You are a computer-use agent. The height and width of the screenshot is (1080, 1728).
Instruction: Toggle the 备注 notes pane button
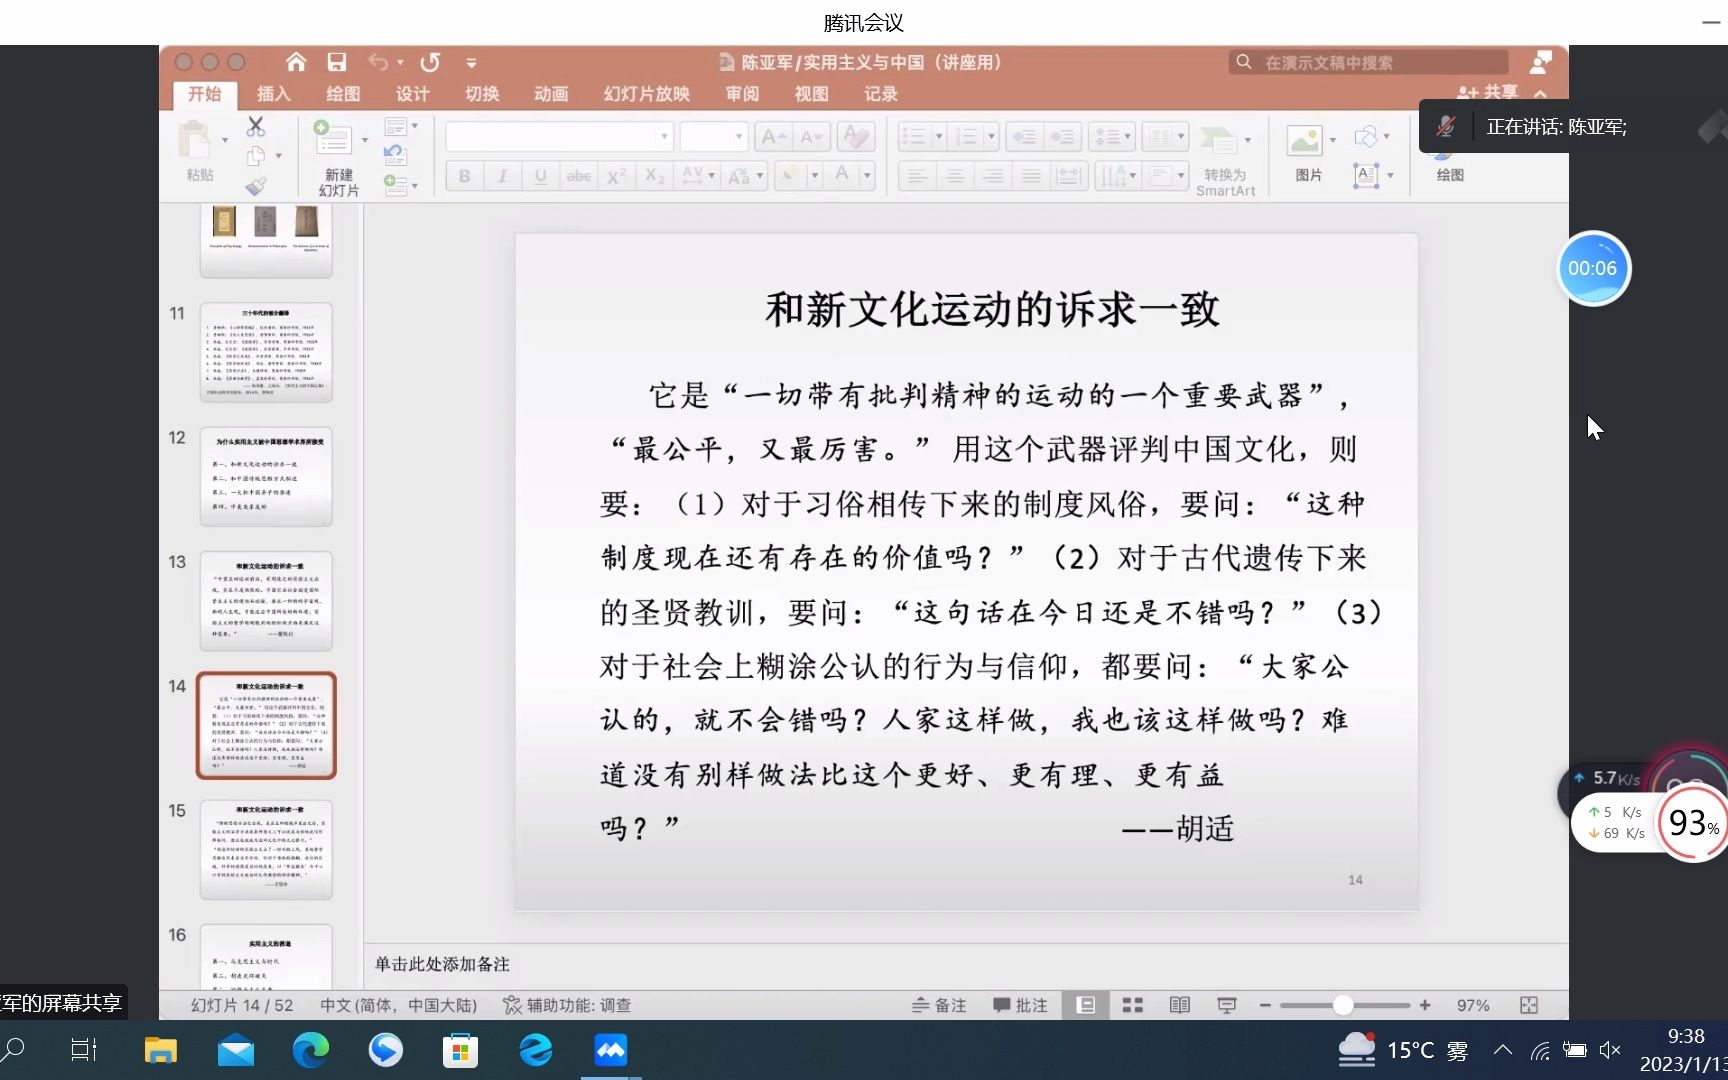point(939,1005)
